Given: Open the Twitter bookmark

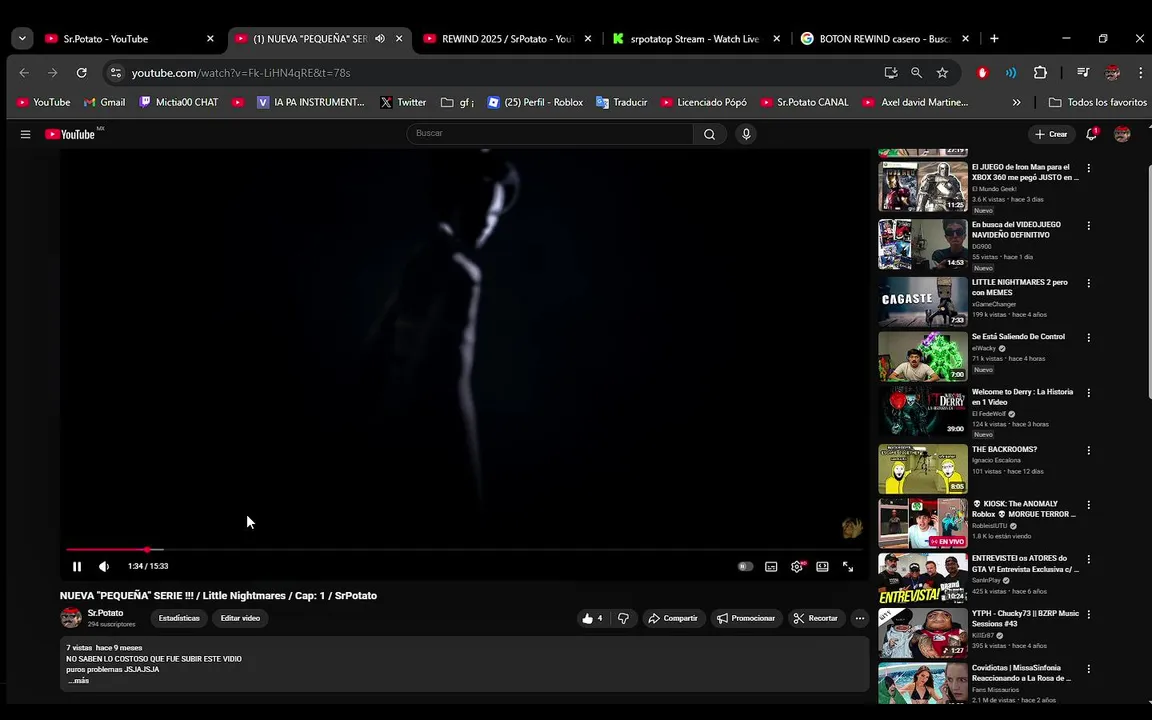Looking at the screenshot, I should [403, 103].
